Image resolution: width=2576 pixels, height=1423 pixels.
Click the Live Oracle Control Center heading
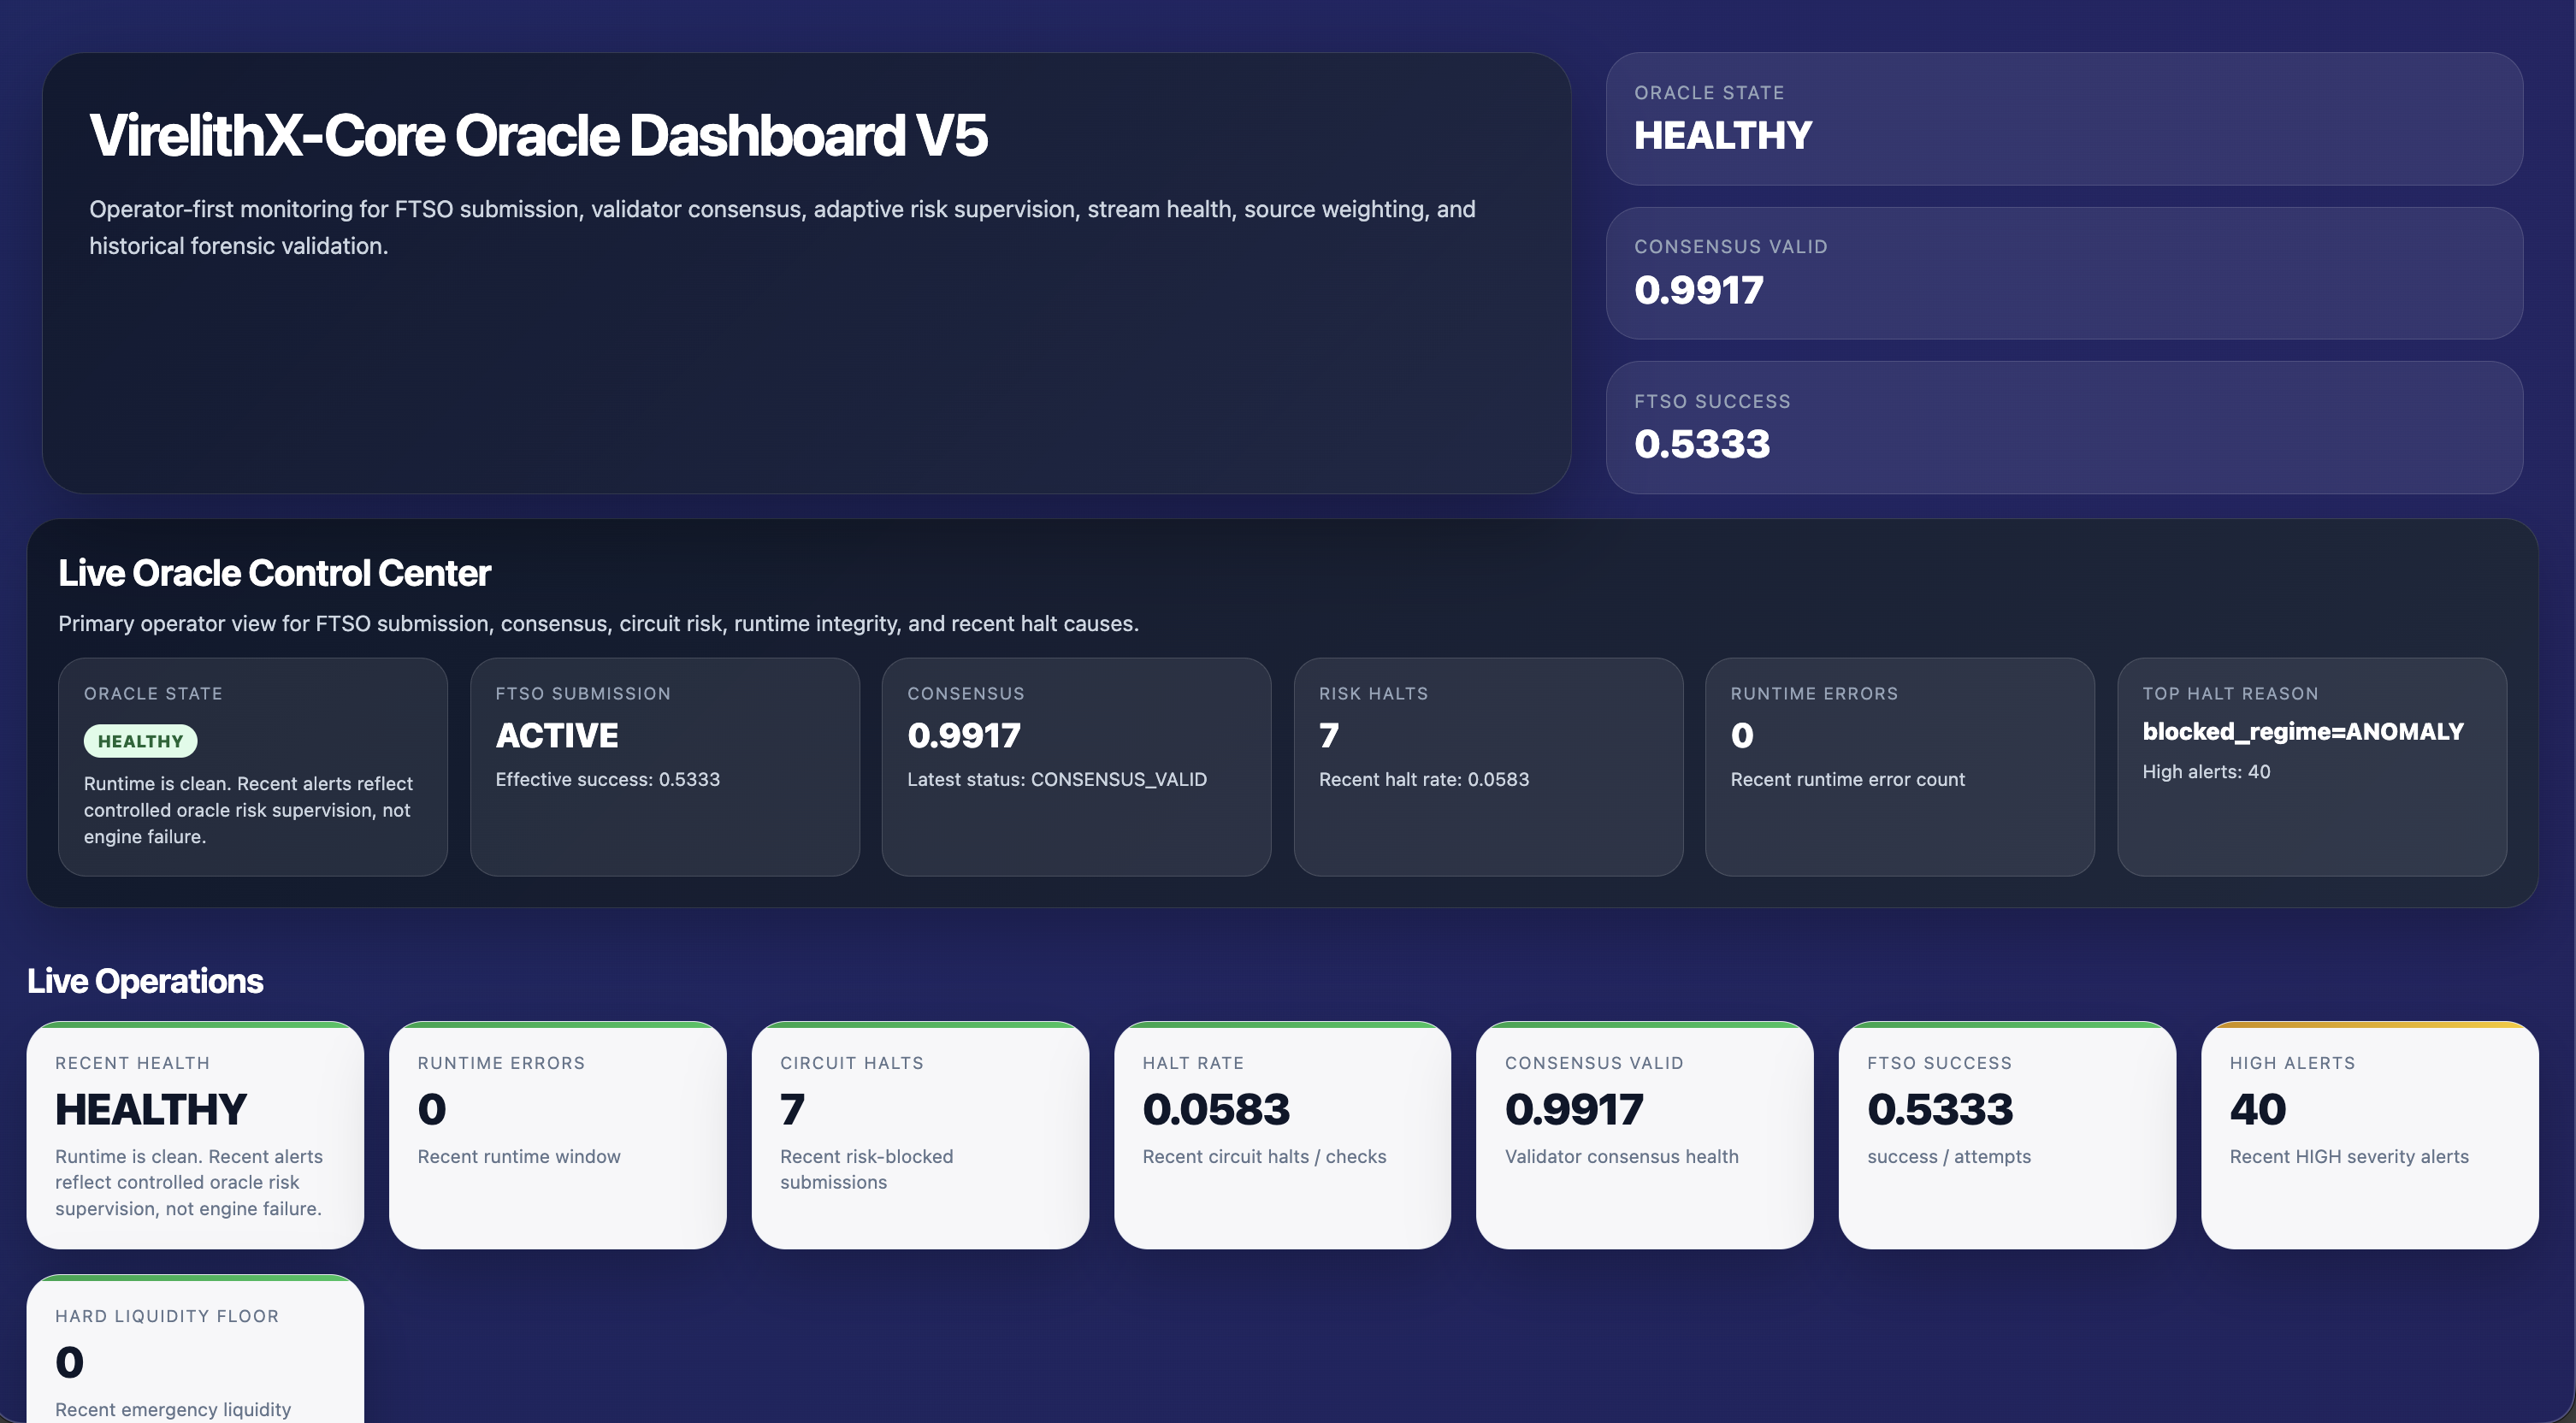(x=274, y=573)
